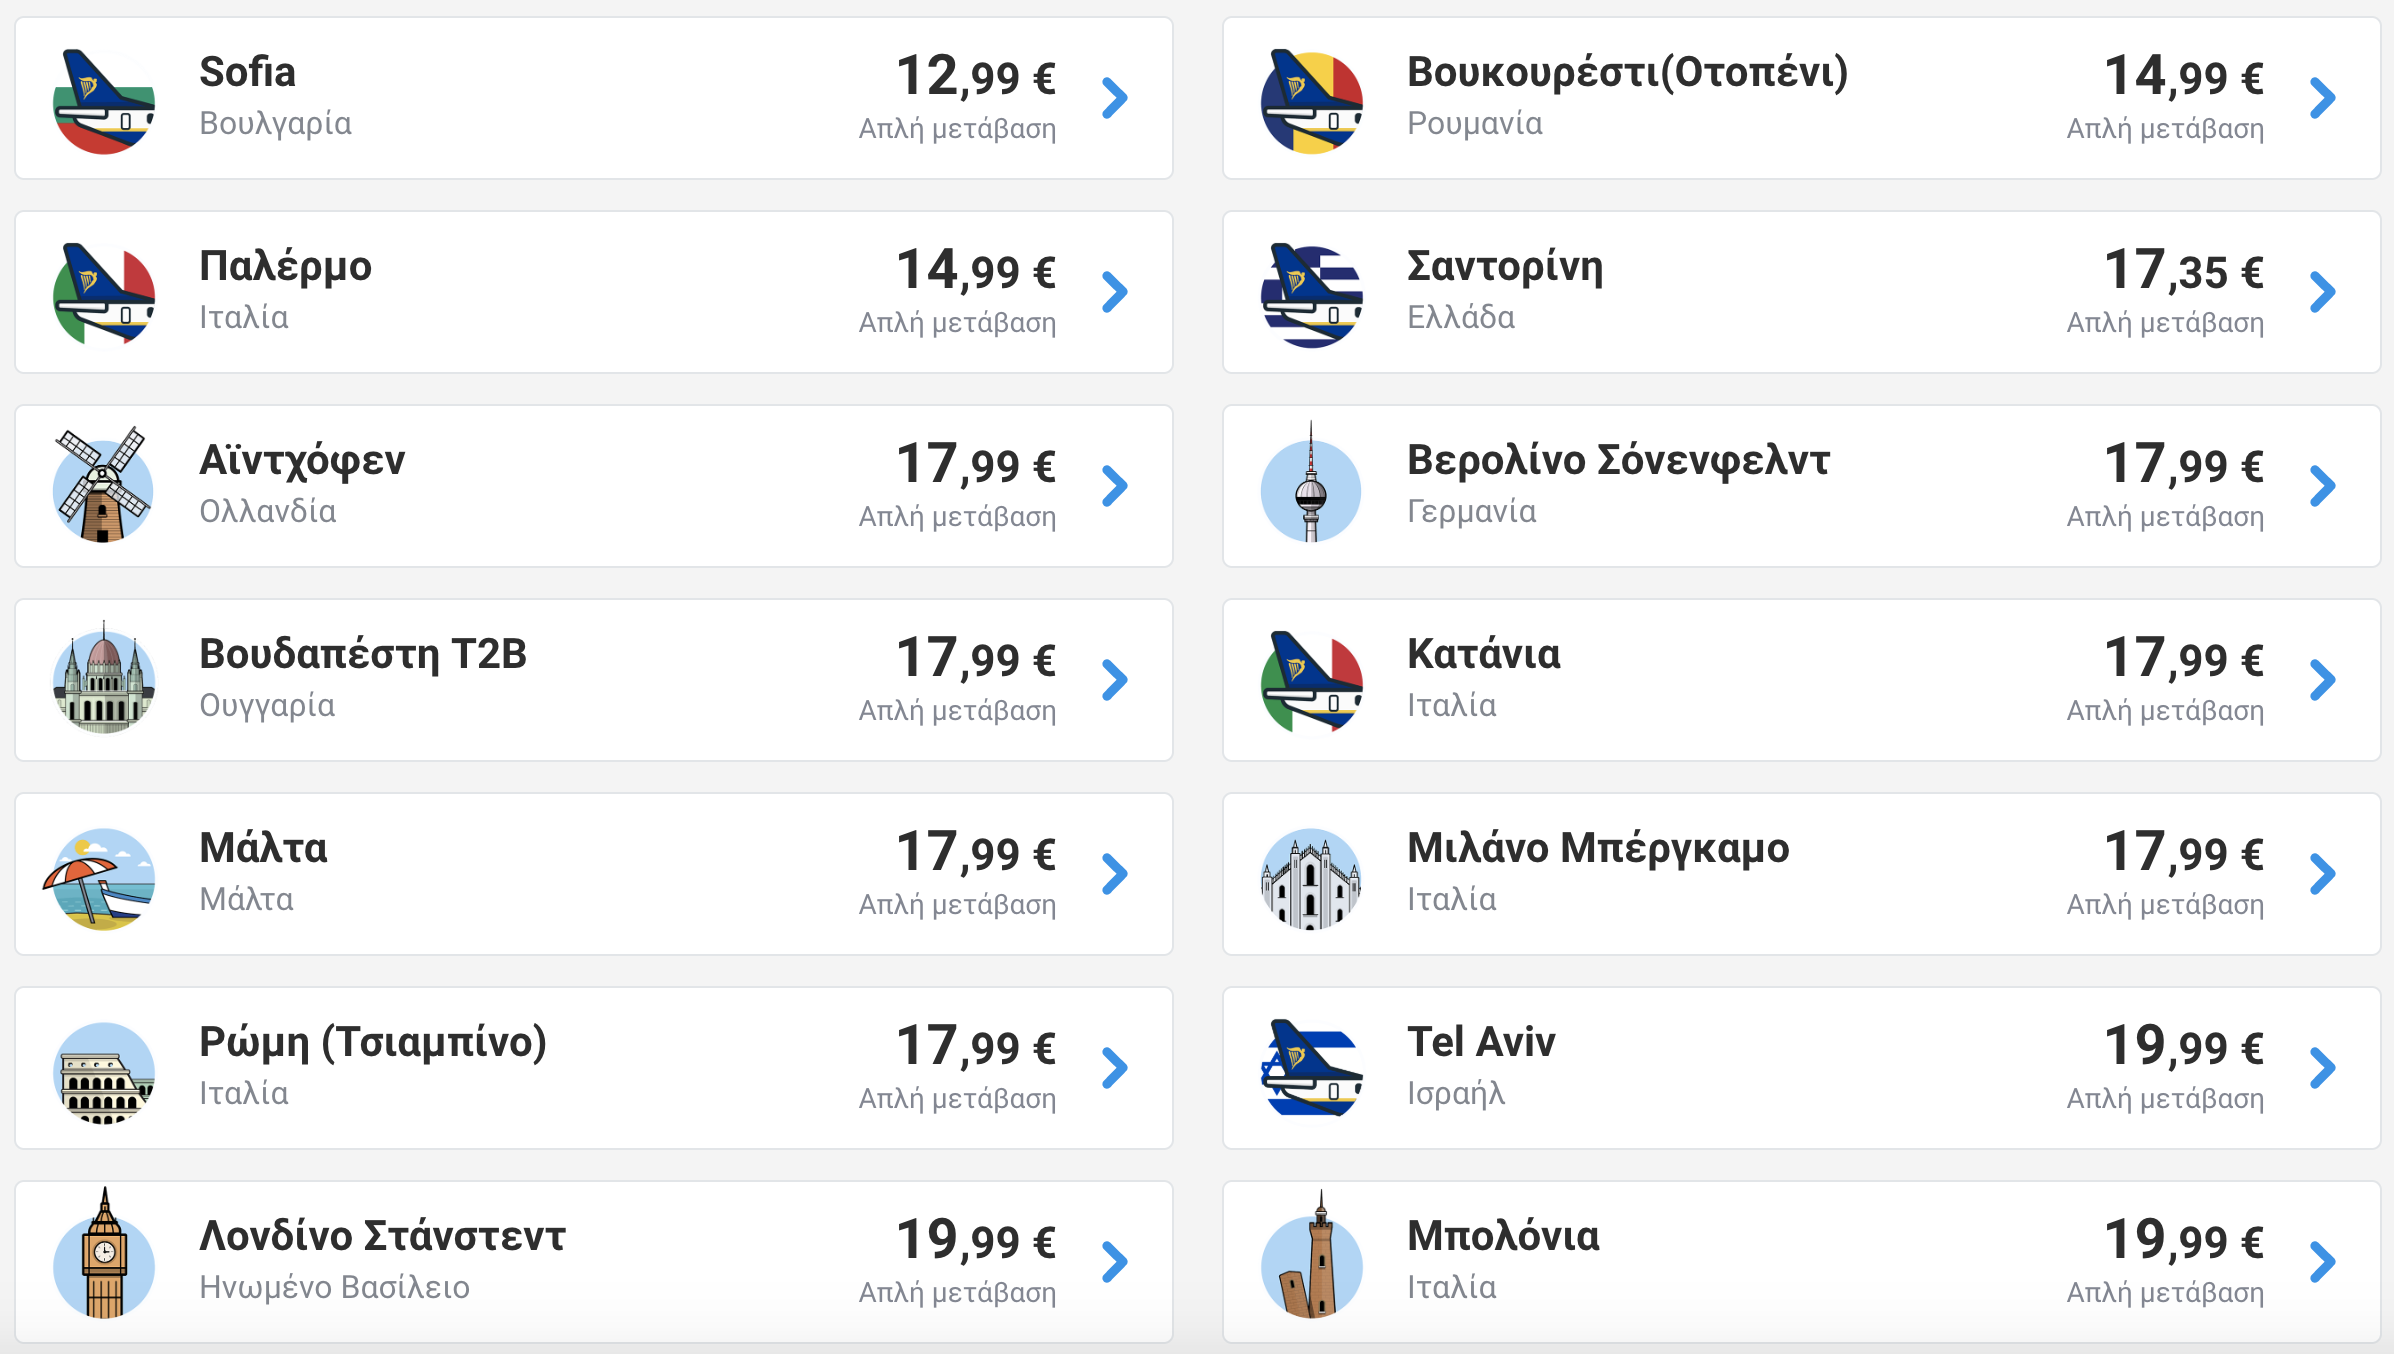The image size is (2394, 1354).
Task: Click the Sofia 12,99 € price
Action: (976, 76)
